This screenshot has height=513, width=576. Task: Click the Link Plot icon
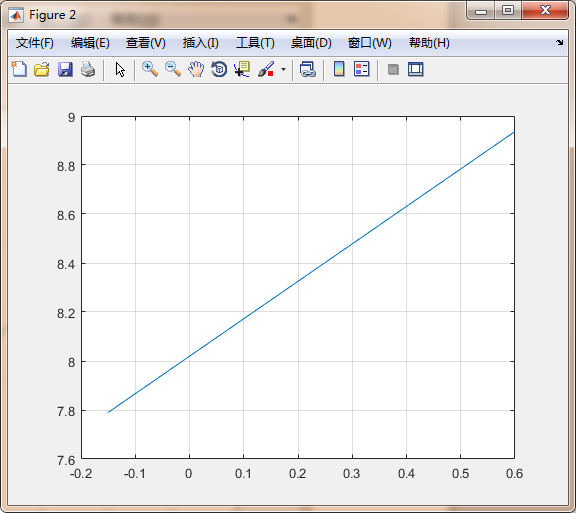(307, 69)
